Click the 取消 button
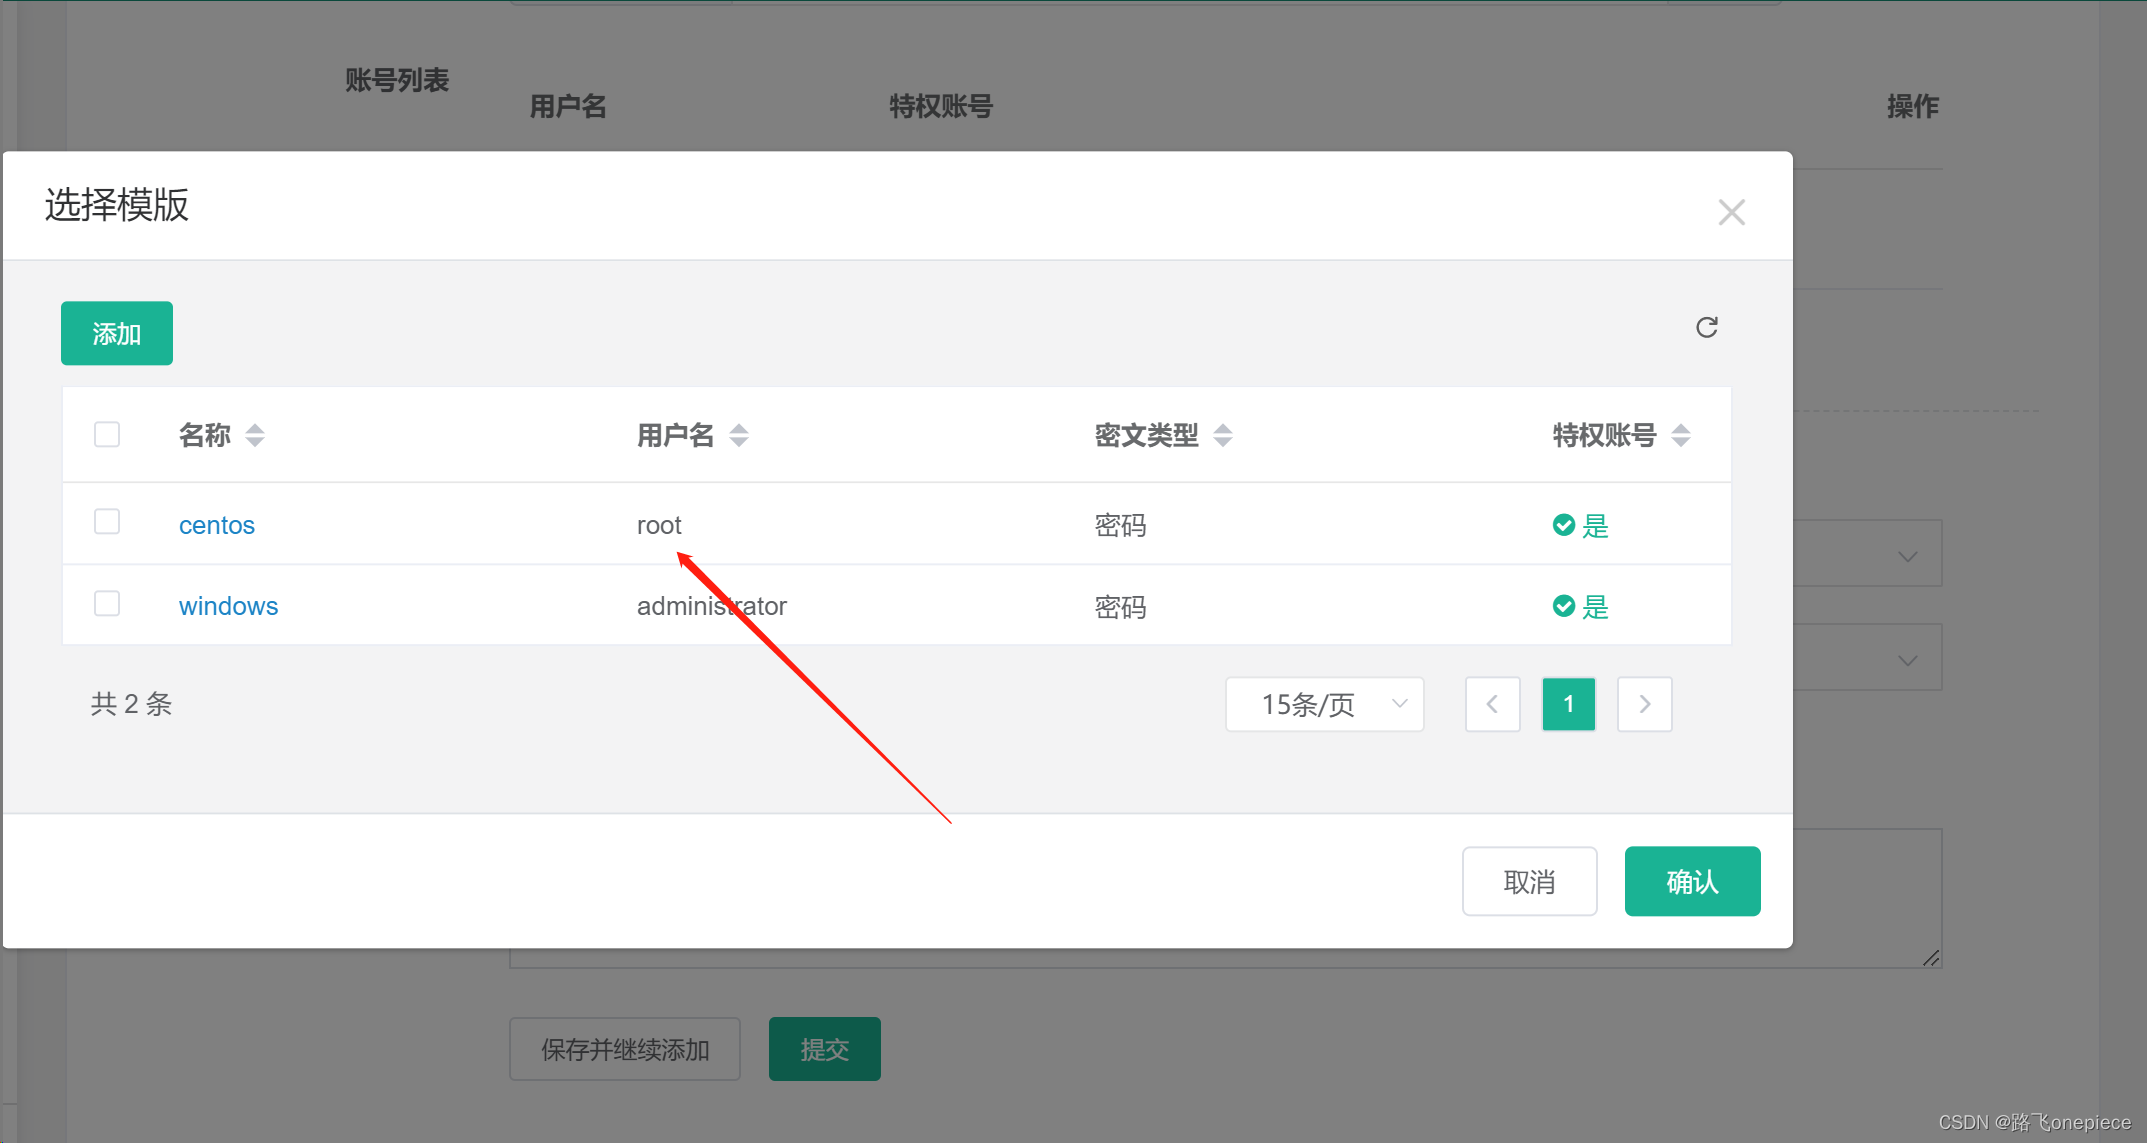Viewport: 2147px width, 1143px height. [1529, 881]
